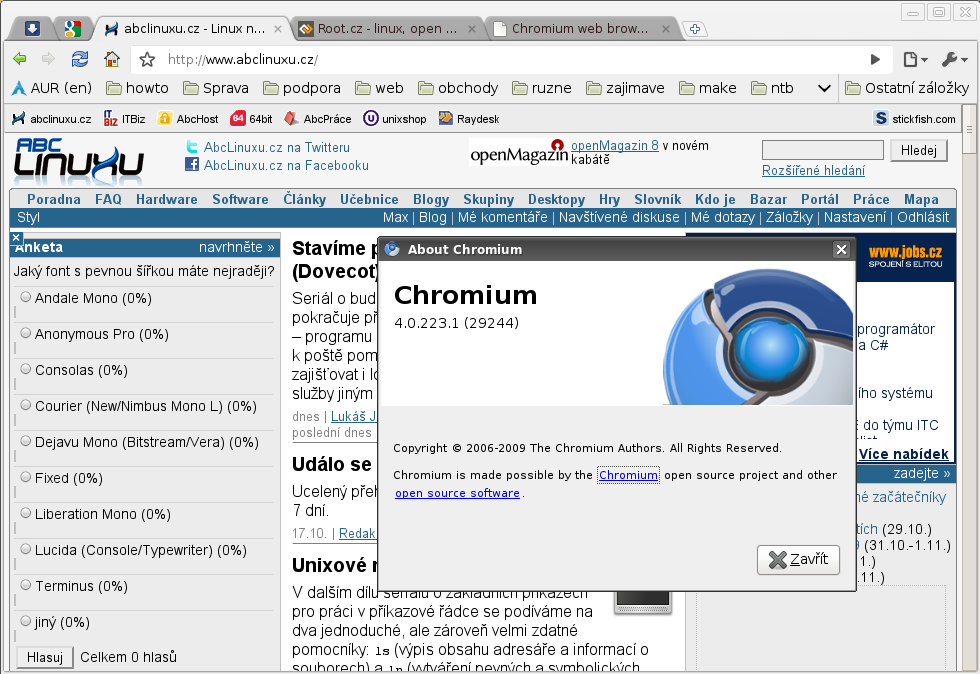Switch to the Root.cz tab

coord(388,29)
